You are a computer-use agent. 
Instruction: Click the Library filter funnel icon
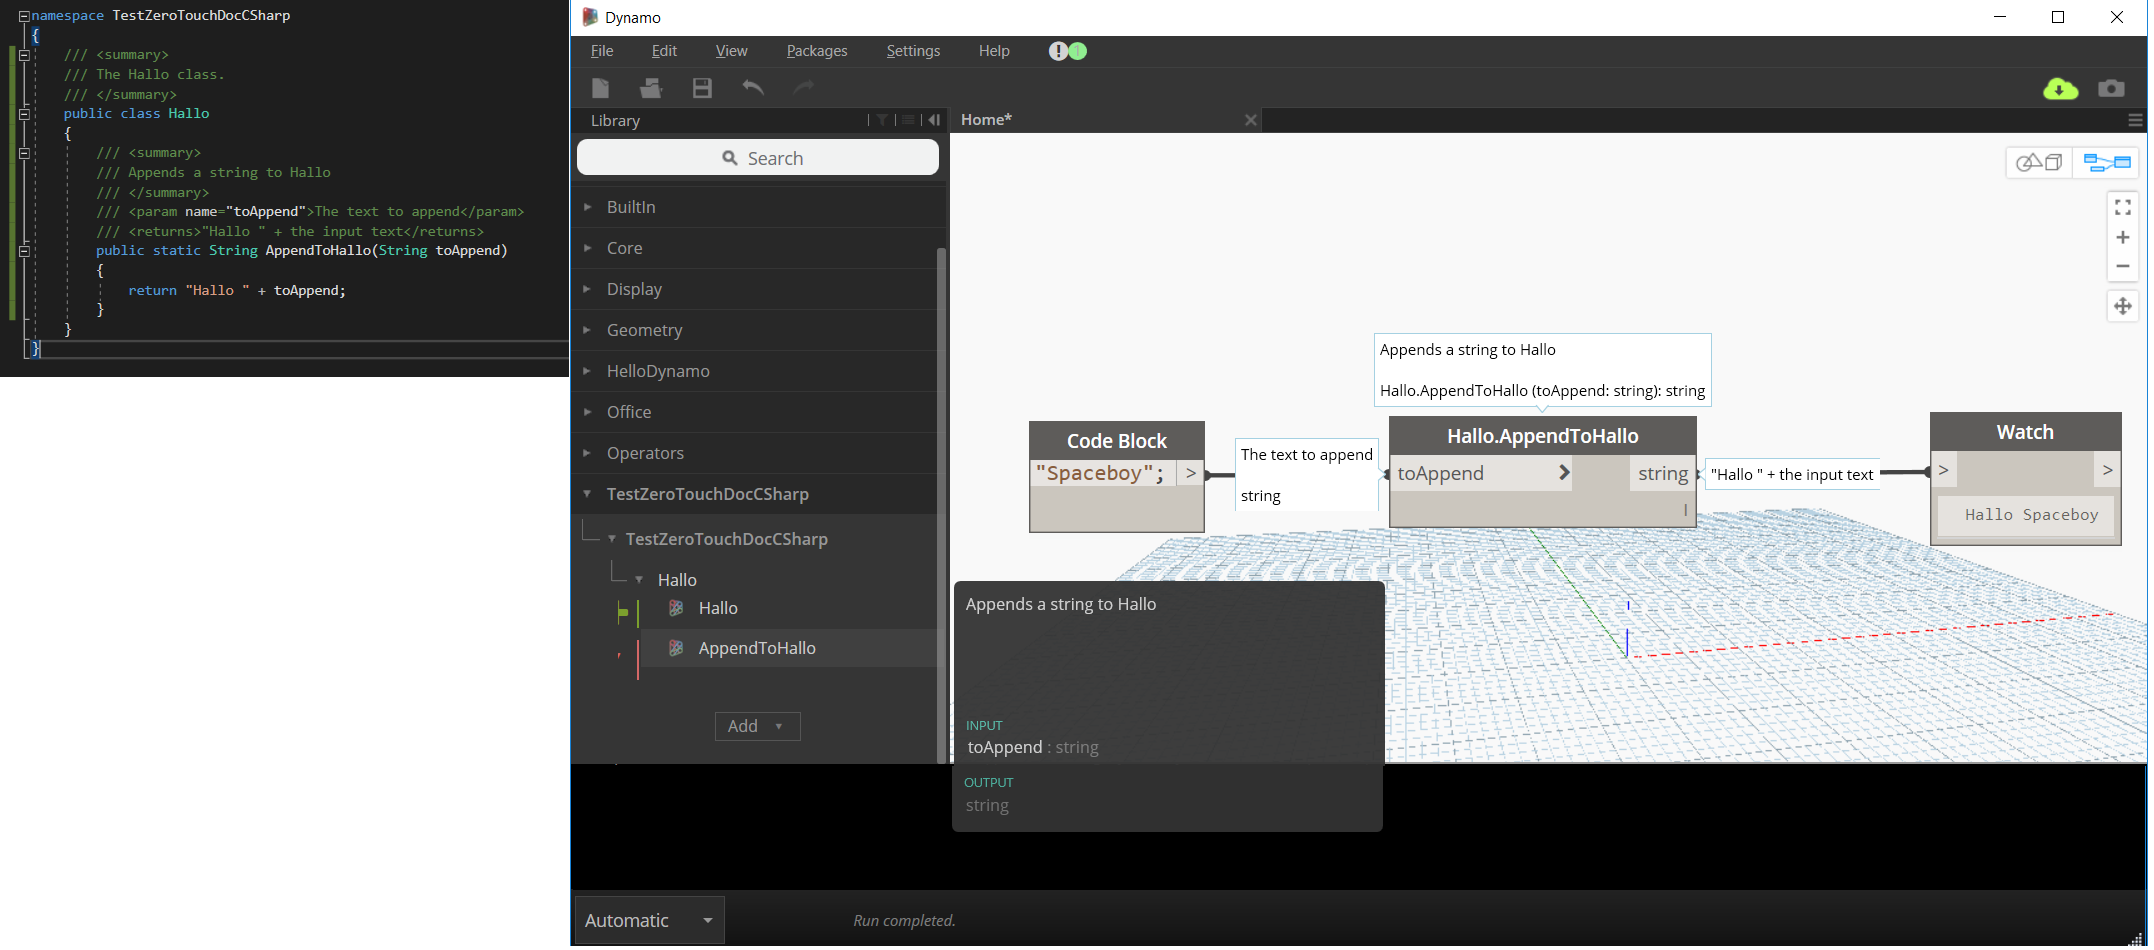point(882,120)
